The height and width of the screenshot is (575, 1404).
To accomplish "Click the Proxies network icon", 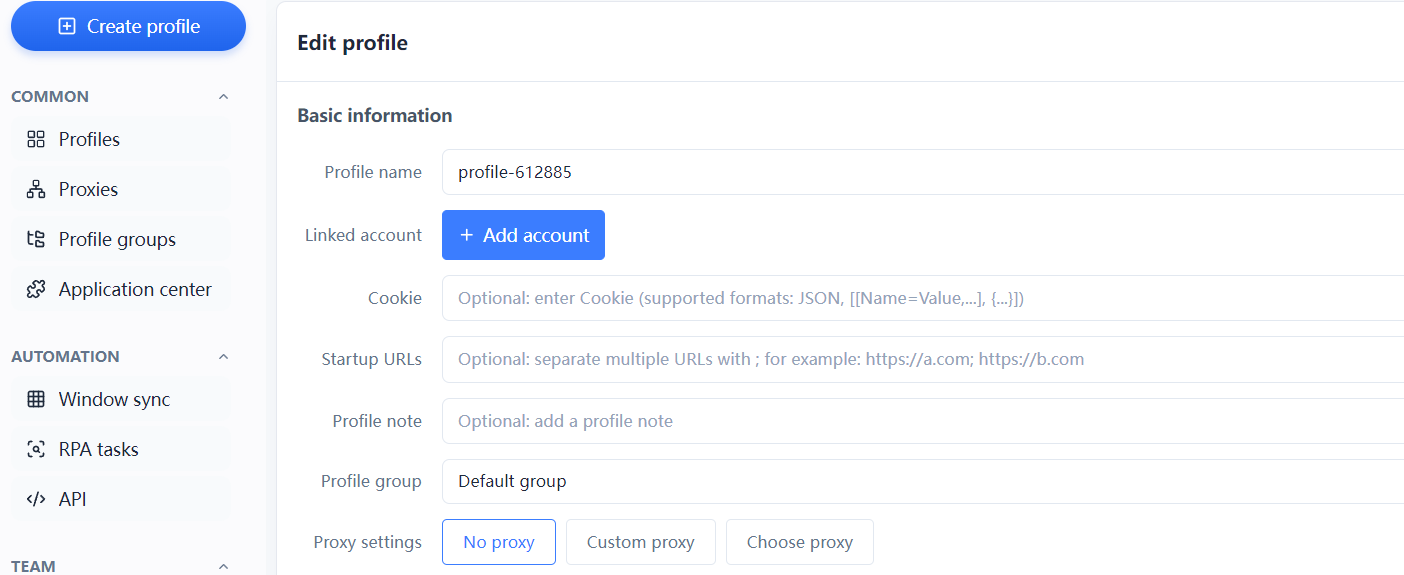I will pyautogui.click(x=36, y=189).
